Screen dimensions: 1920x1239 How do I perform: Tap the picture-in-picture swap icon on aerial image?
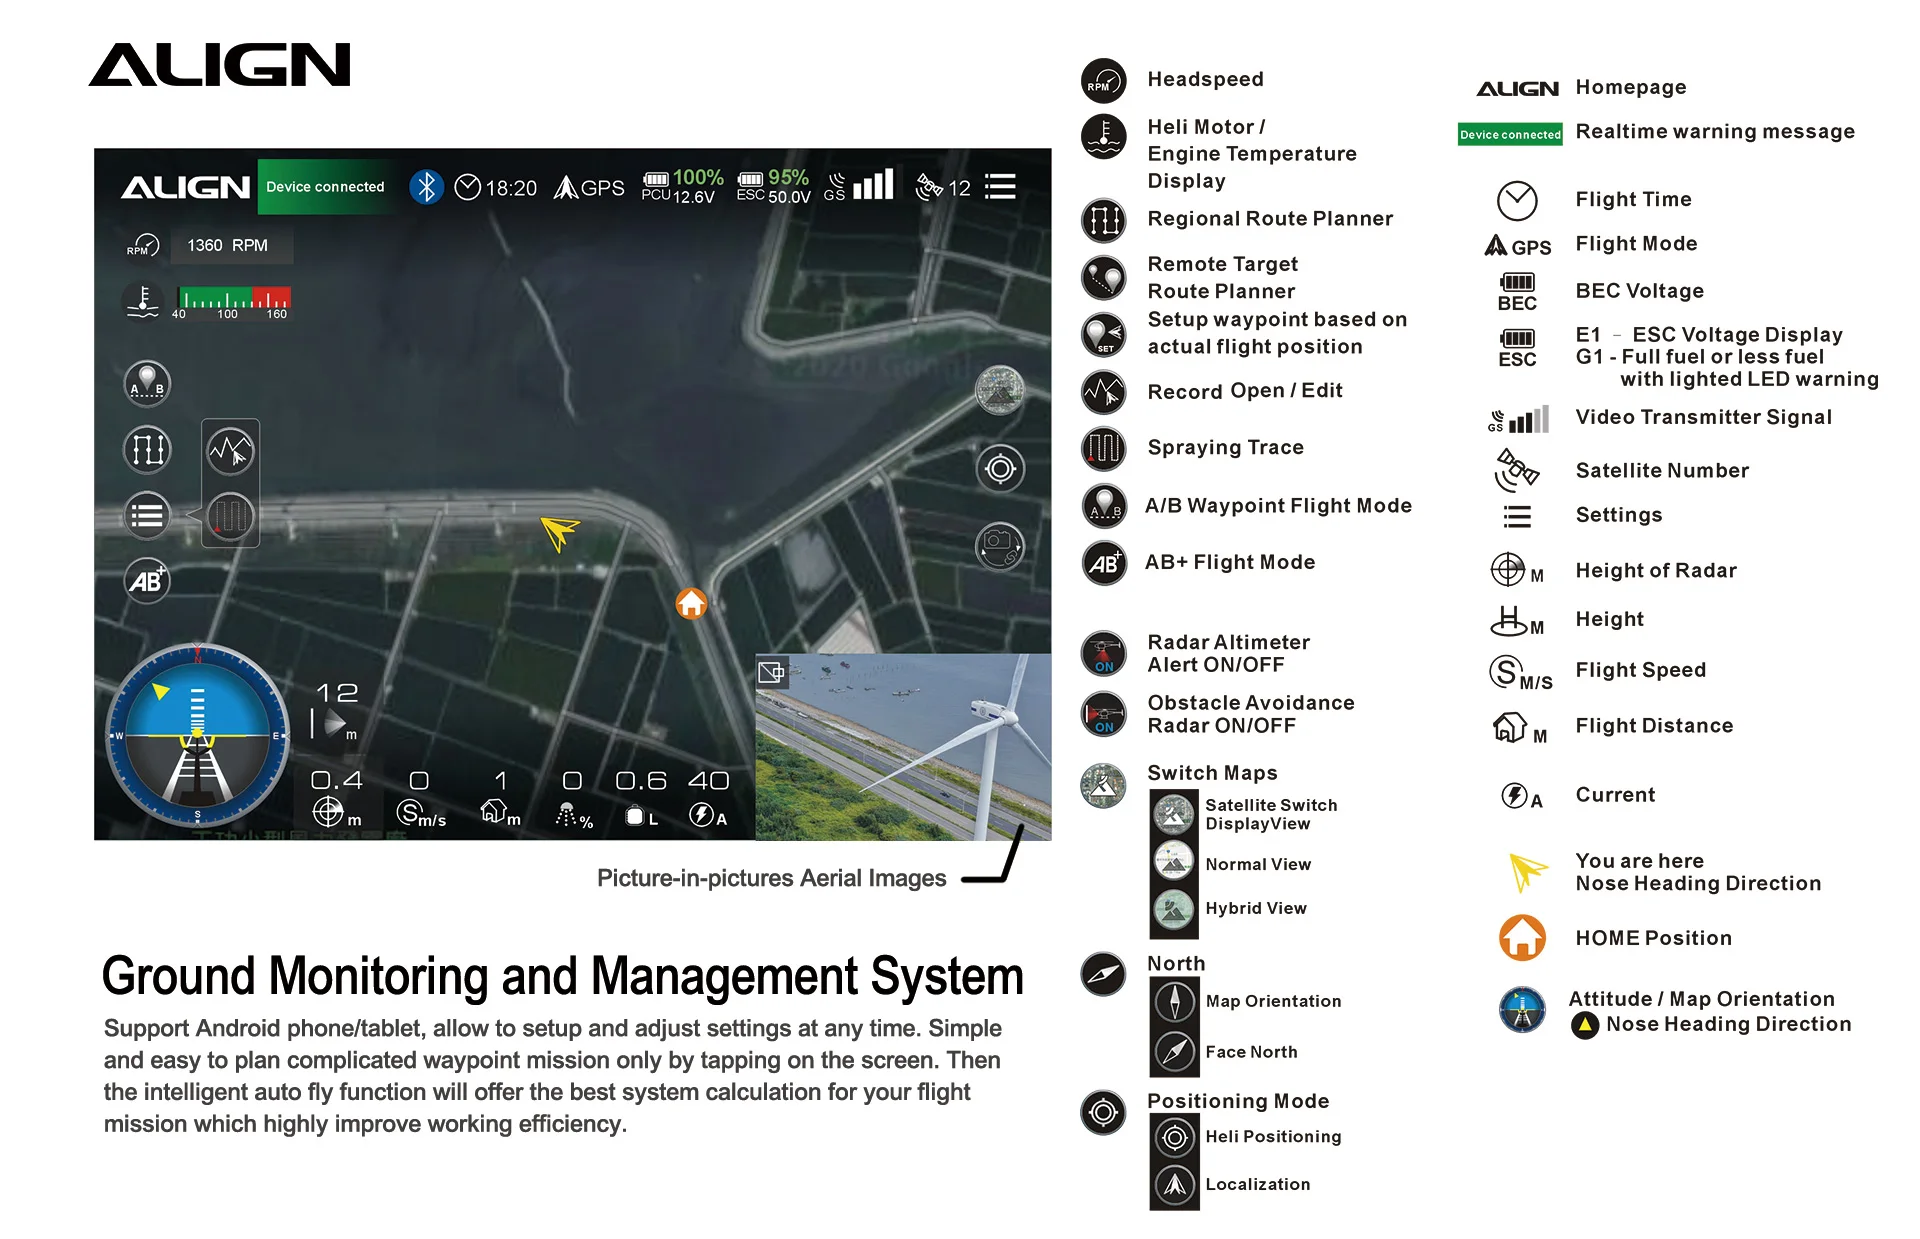click(771, 672)
